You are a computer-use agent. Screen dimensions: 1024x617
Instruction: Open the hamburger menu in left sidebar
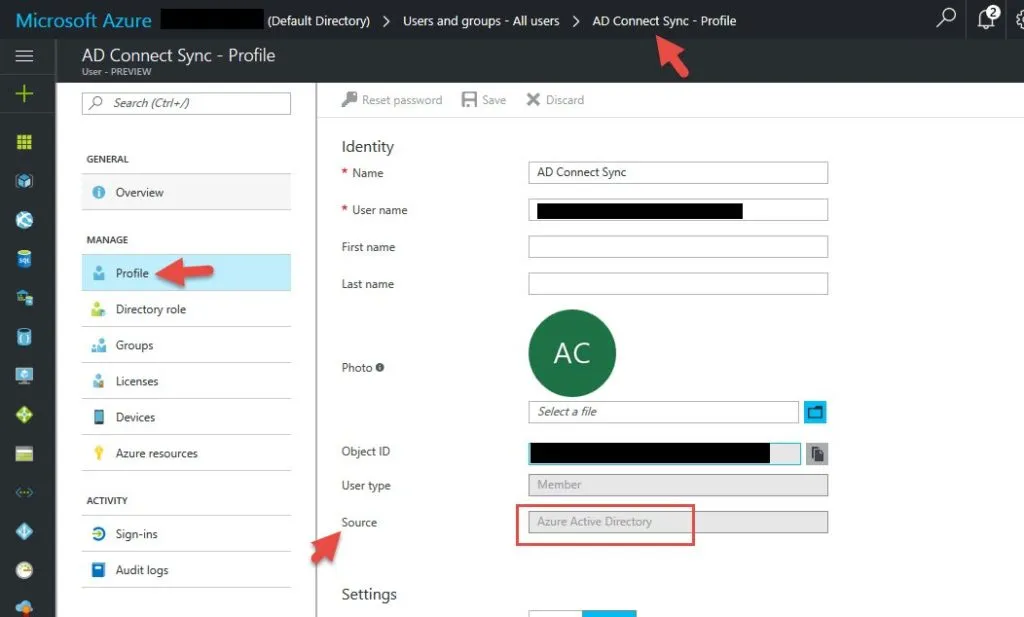point(24,57)
